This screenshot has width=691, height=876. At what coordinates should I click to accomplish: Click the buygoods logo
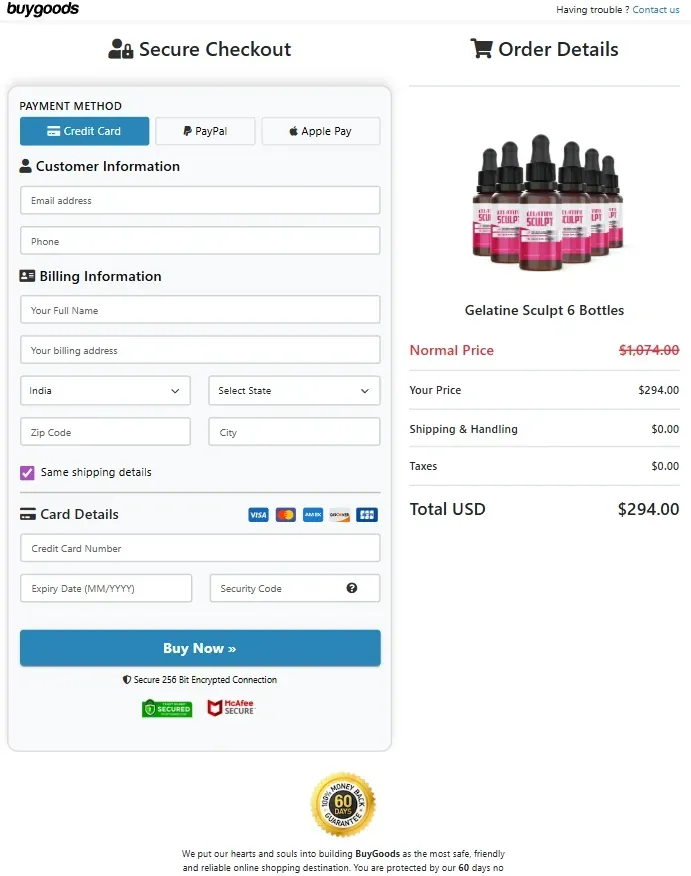coord(42,9)
